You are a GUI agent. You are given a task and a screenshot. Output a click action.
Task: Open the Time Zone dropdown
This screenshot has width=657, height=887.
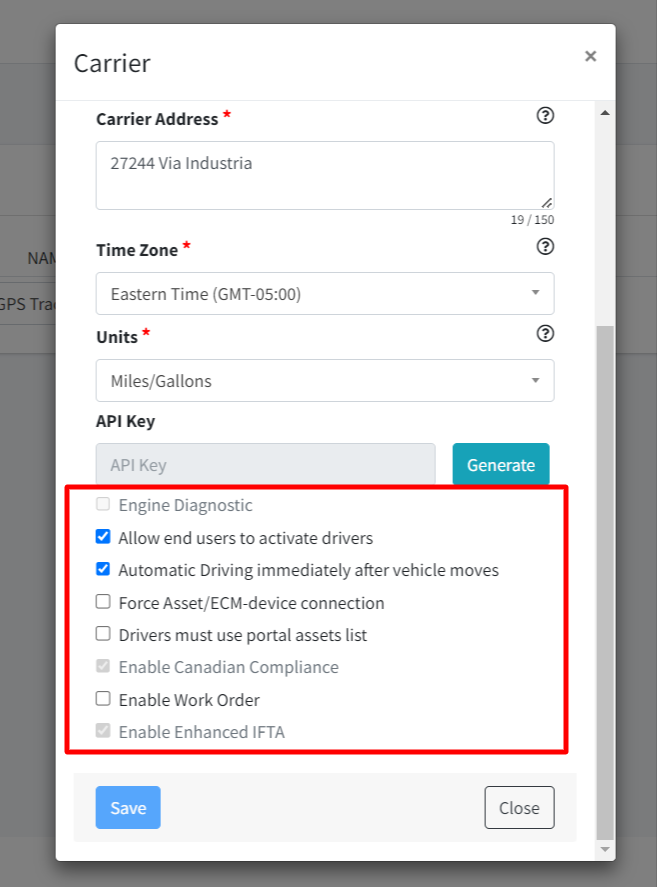coord(325,294)
